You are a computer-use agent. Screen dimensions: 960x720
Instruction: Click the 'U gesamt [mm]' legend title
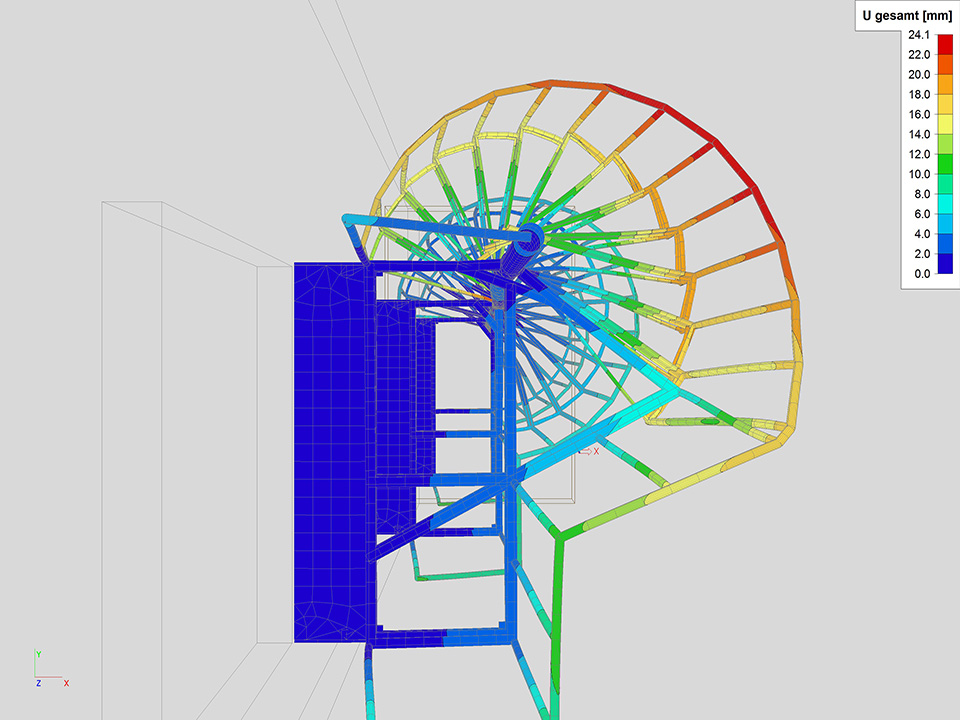tap(905, 14)
